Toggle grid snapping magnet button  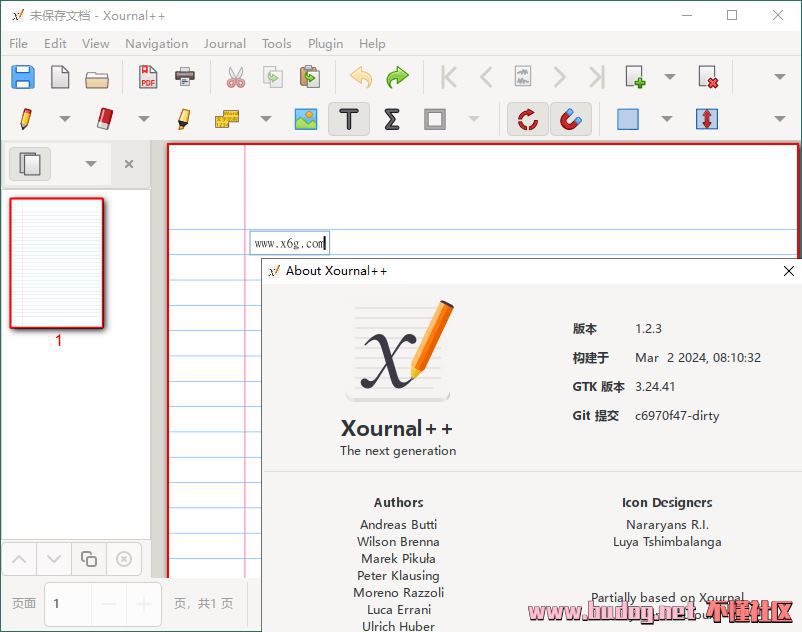click(x=570, y=119)
